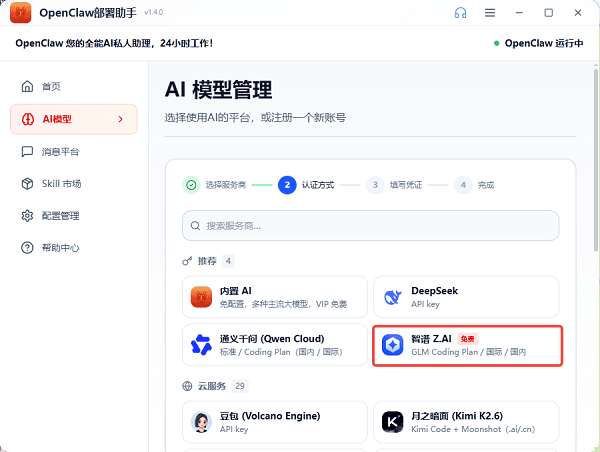Click the AI 模型管理 heading

point(218,90)
